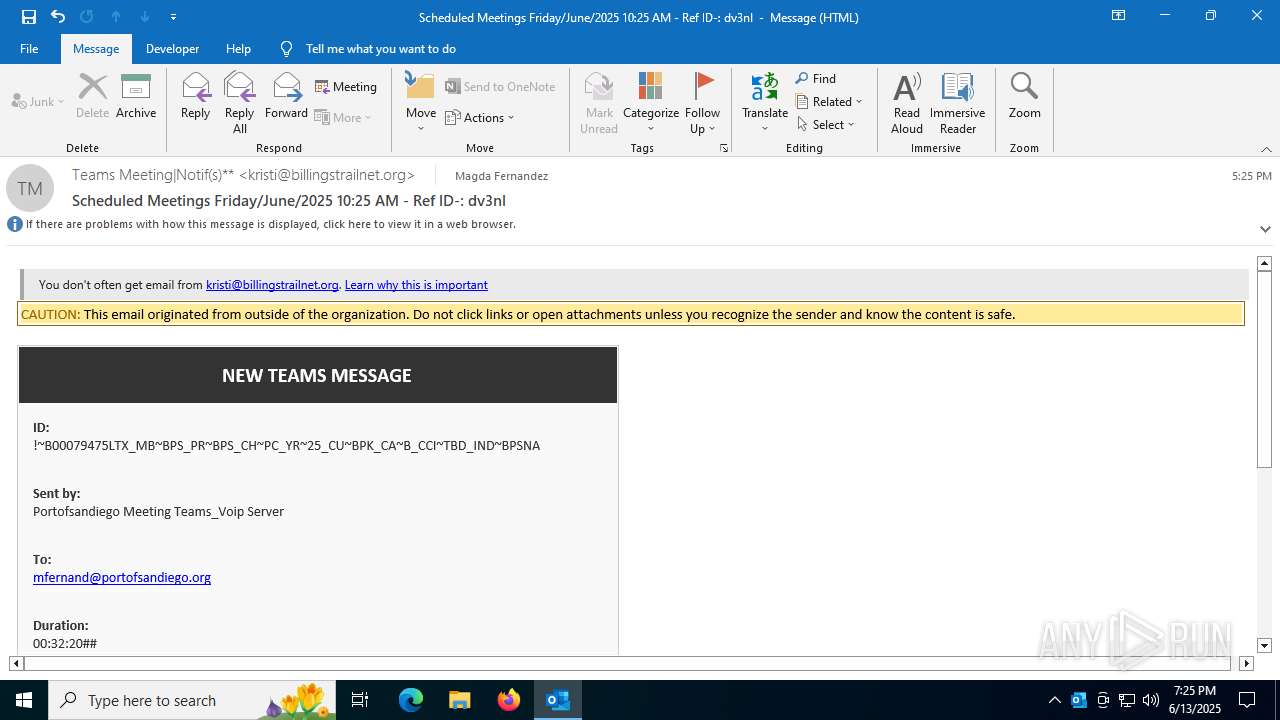Open the File menu
Image resolution: width=1280 pixels, height=720 pixels.
pos(29,49)
